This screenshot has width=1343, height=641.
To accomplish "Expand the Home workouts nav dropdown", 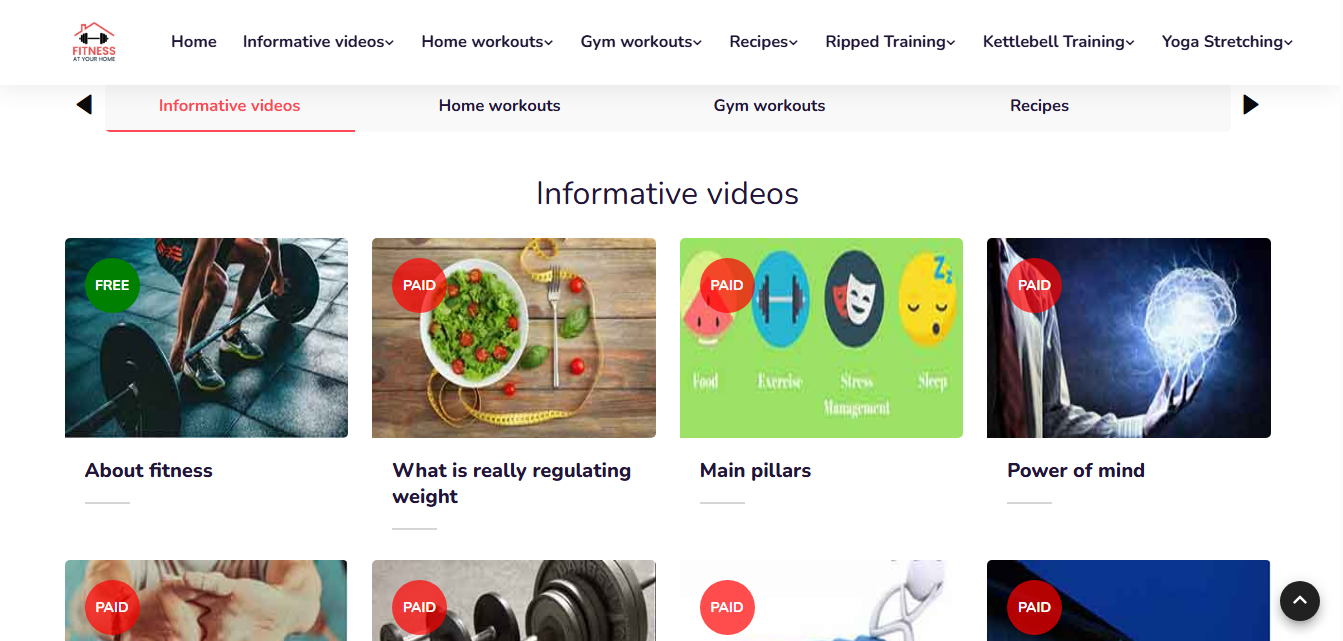I will [487, 42].
